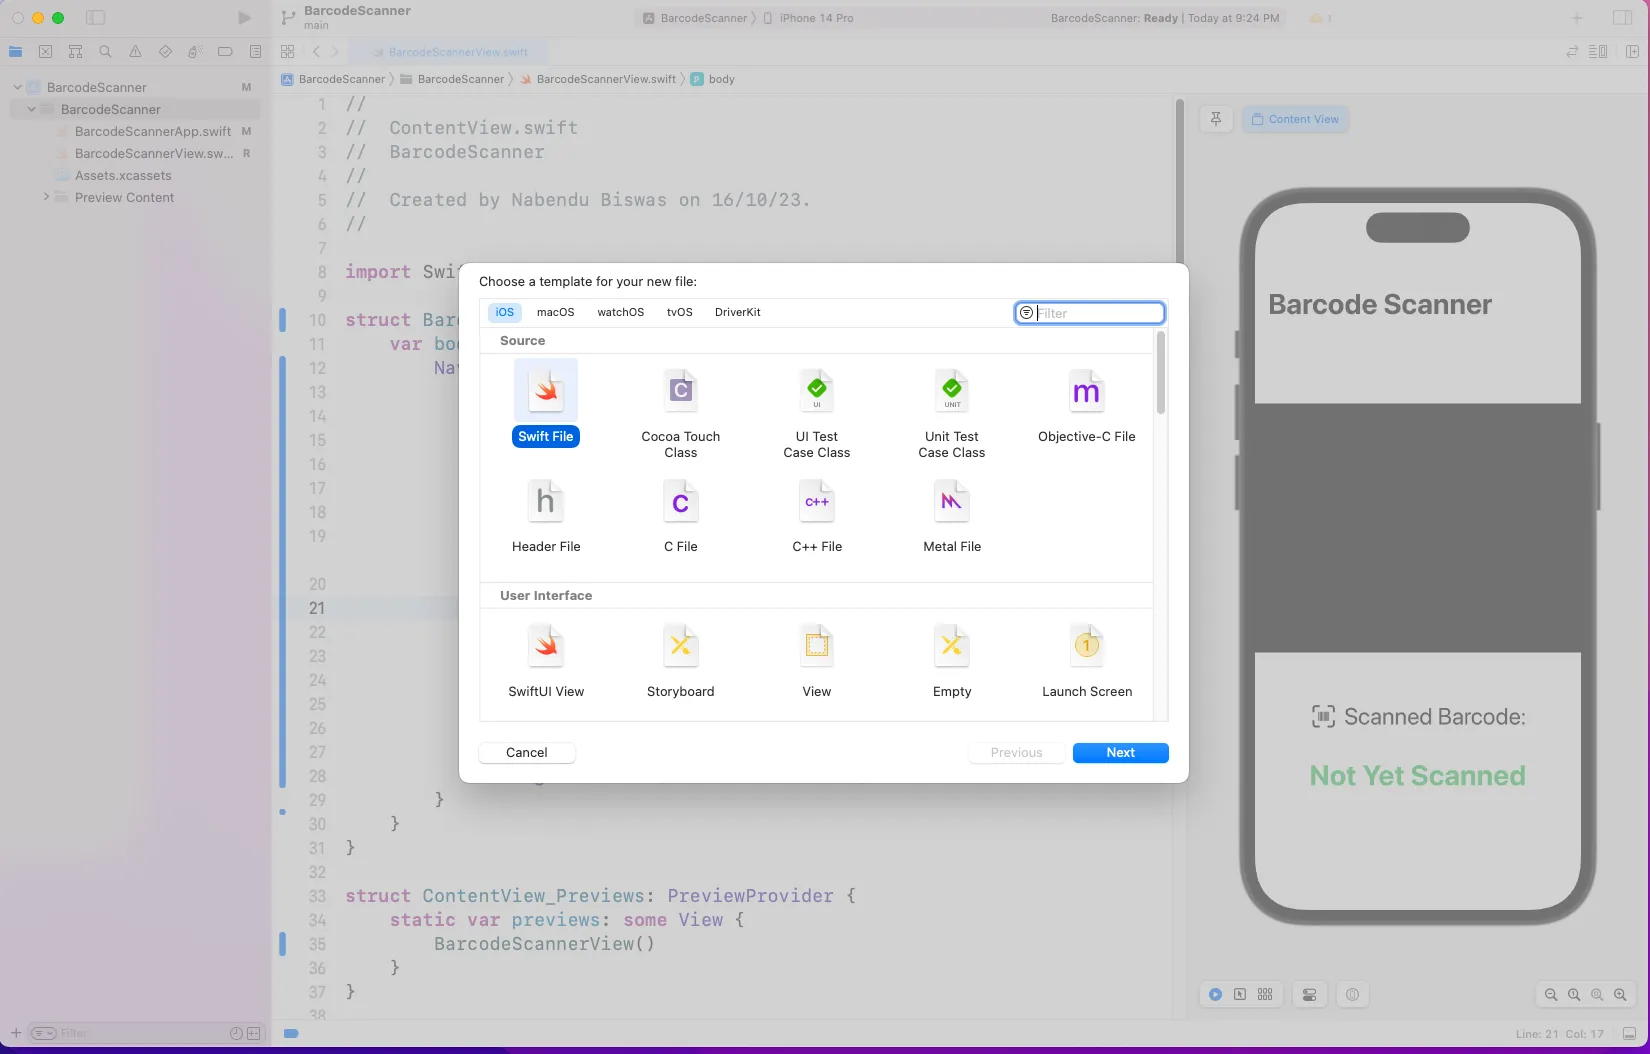Zoom in the canvas preview
The width and height of the screenshot is (1650, 1054).
point(1620,995)
